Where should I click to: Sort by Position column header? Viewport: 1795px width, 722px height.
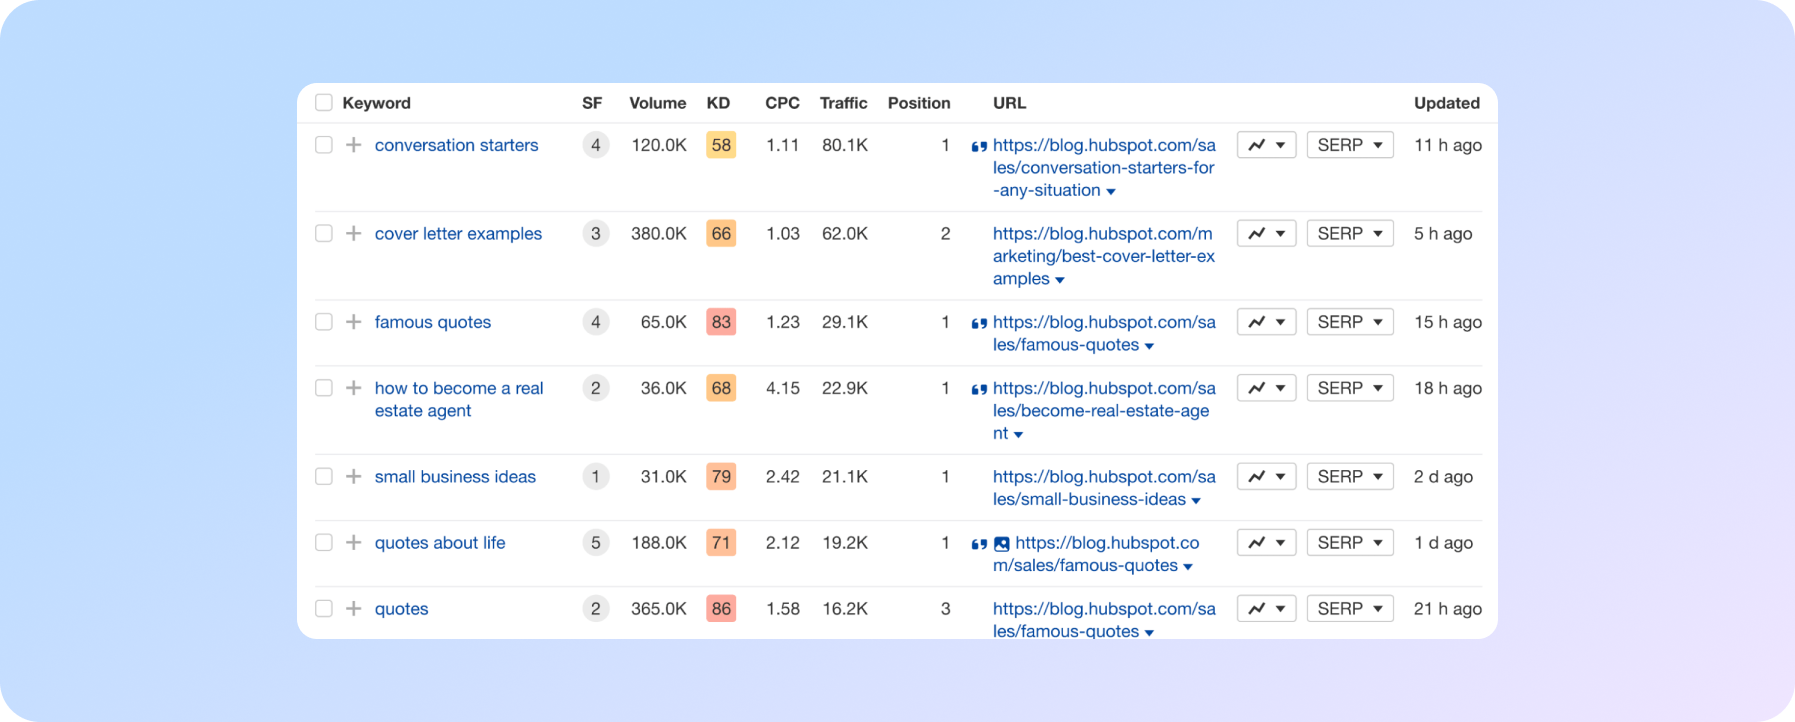pos(919,103)
